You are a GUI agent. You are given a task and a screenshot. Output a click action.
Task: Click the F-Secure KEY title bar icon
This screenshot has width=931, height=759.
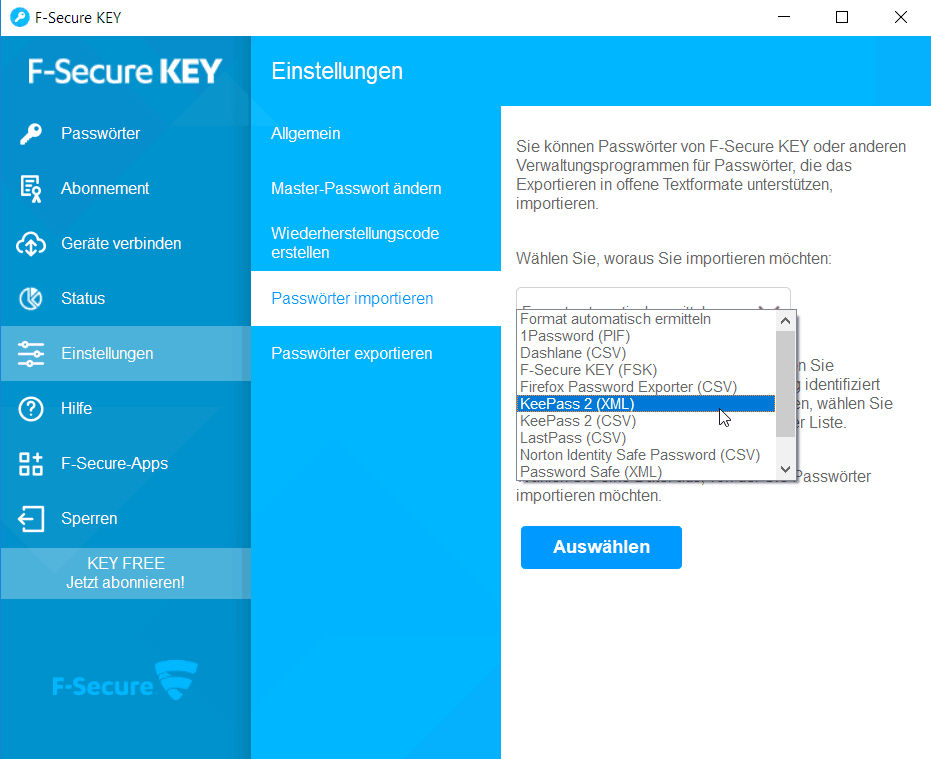[x=20, y=17]
